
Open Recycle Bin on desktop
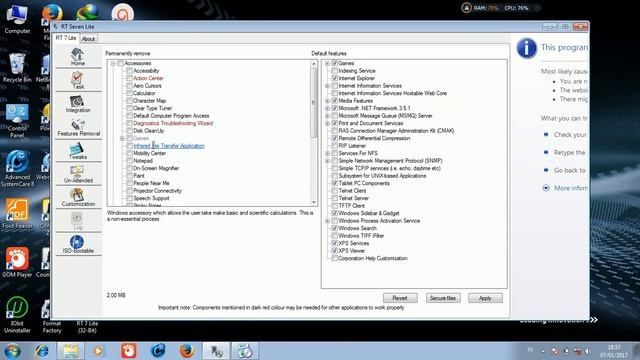pos(17,68)
